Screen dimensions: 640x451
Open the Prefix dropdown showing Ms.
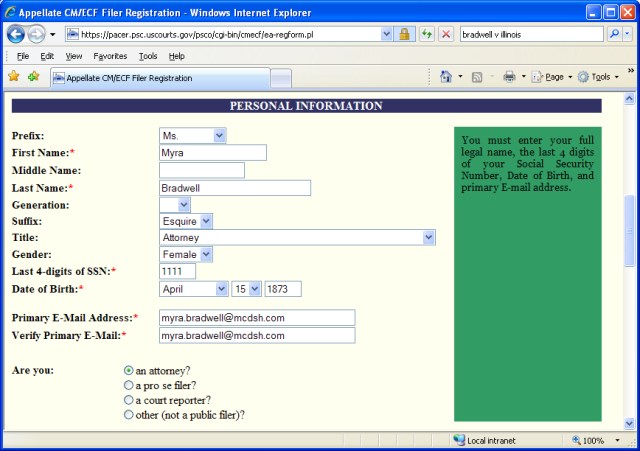(x=193, y=136)
